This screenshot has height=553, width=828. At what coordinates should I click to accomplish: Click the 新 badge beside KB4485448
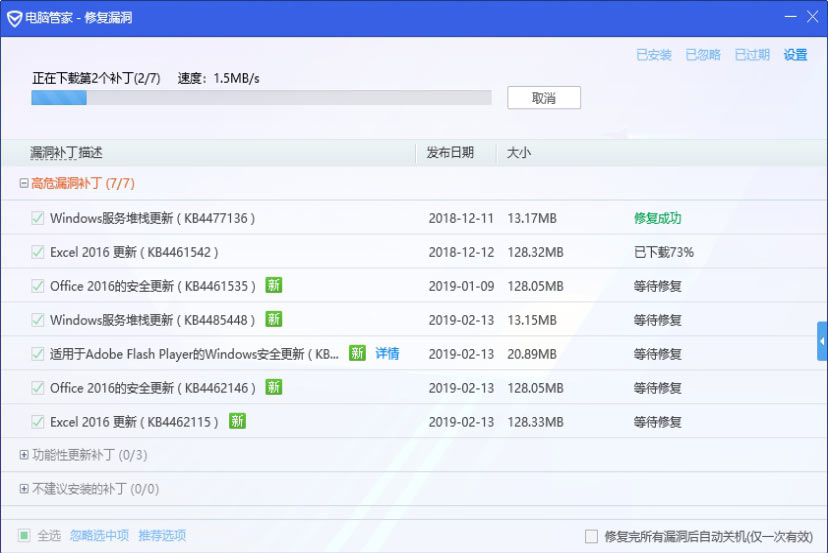[273, 320]
